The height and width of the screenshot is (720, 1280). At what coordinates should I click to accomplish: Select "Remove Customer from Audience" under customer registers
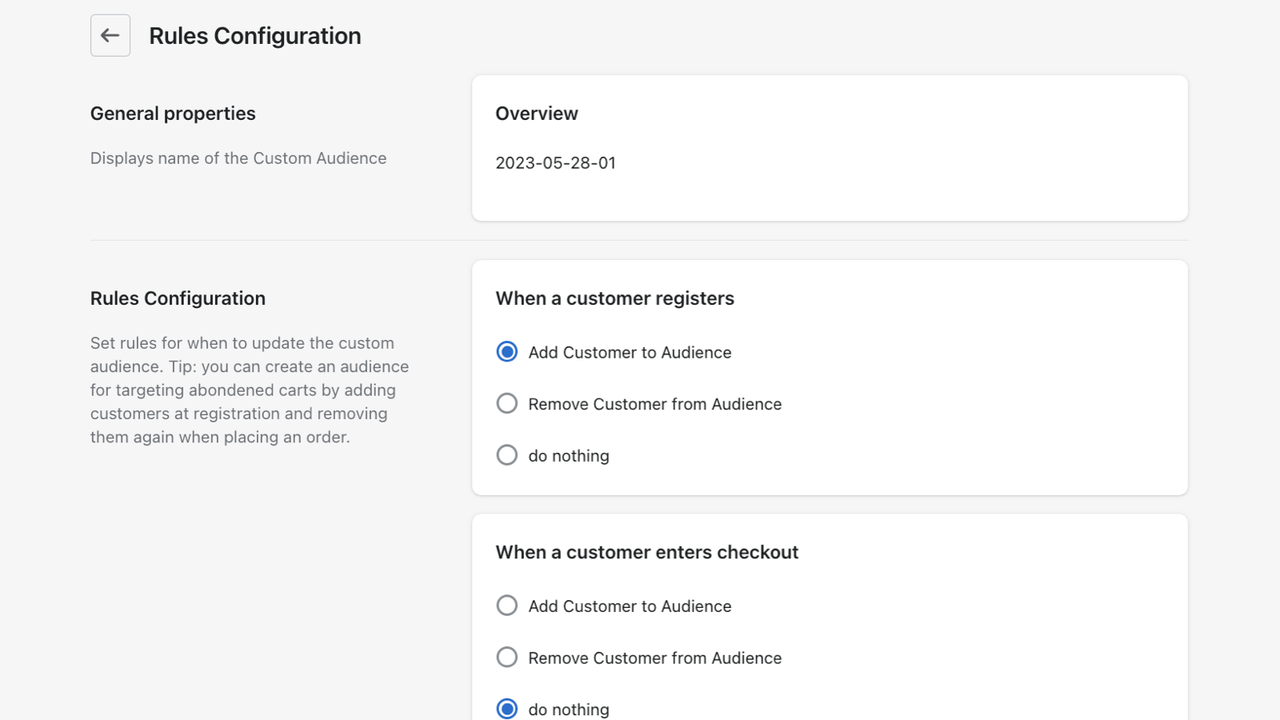coord(507,404)
